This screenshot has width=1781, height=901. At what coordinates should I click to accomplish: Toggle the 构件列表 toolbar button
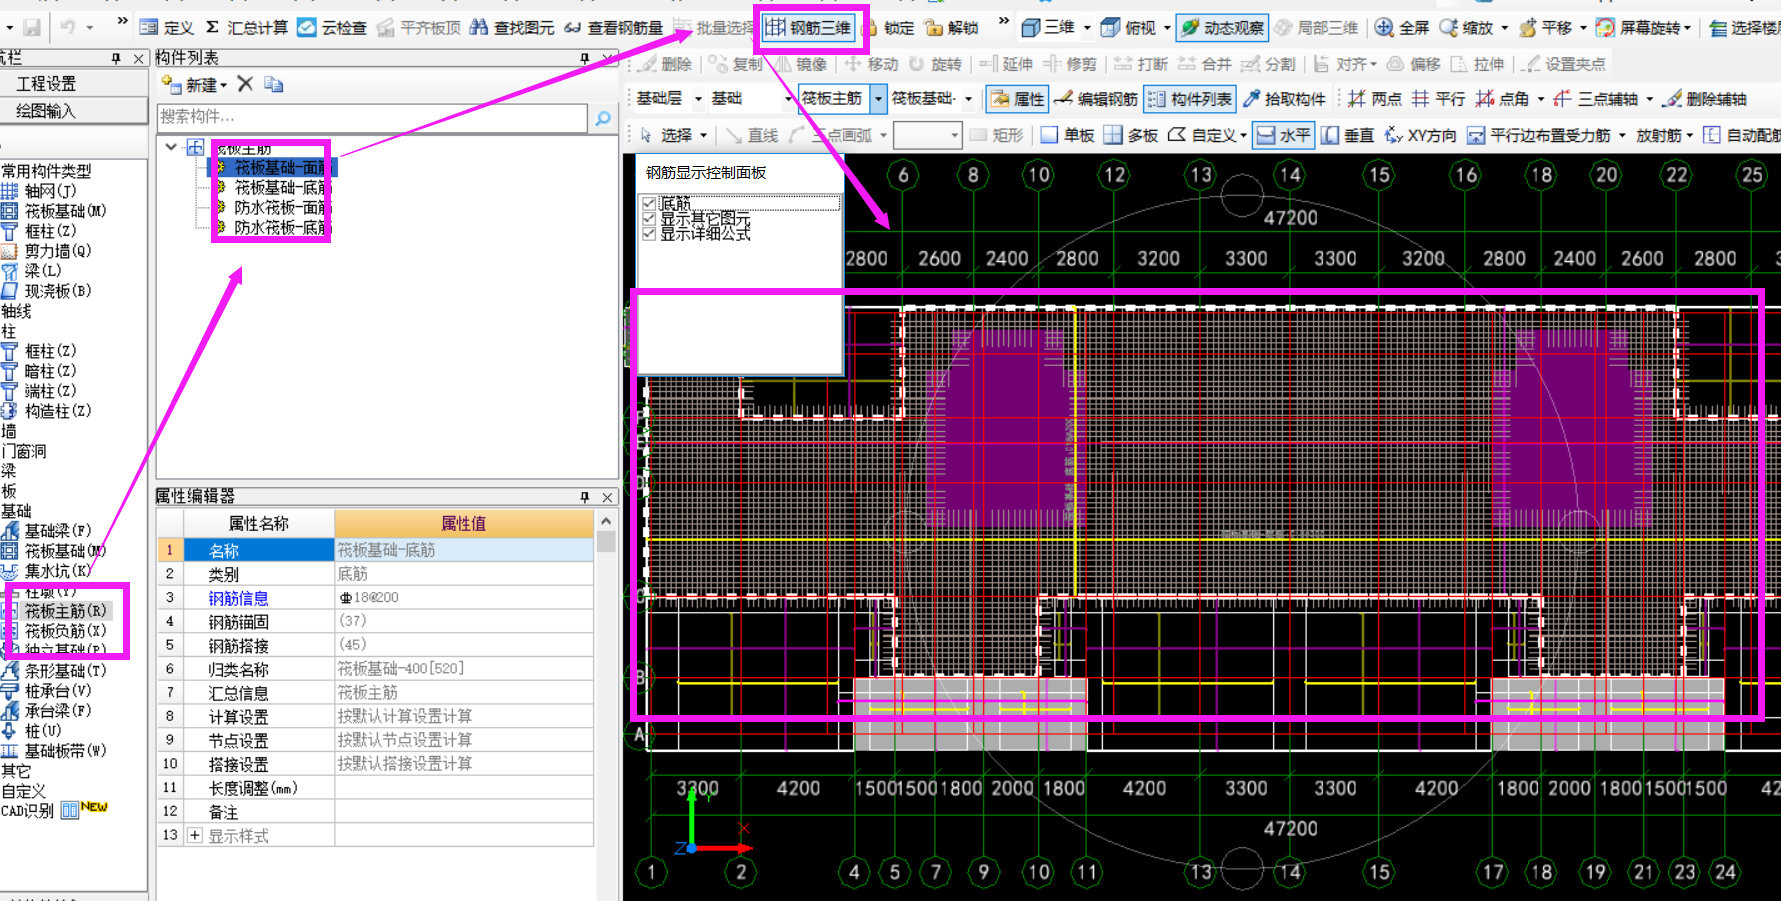click(1190, 98)
